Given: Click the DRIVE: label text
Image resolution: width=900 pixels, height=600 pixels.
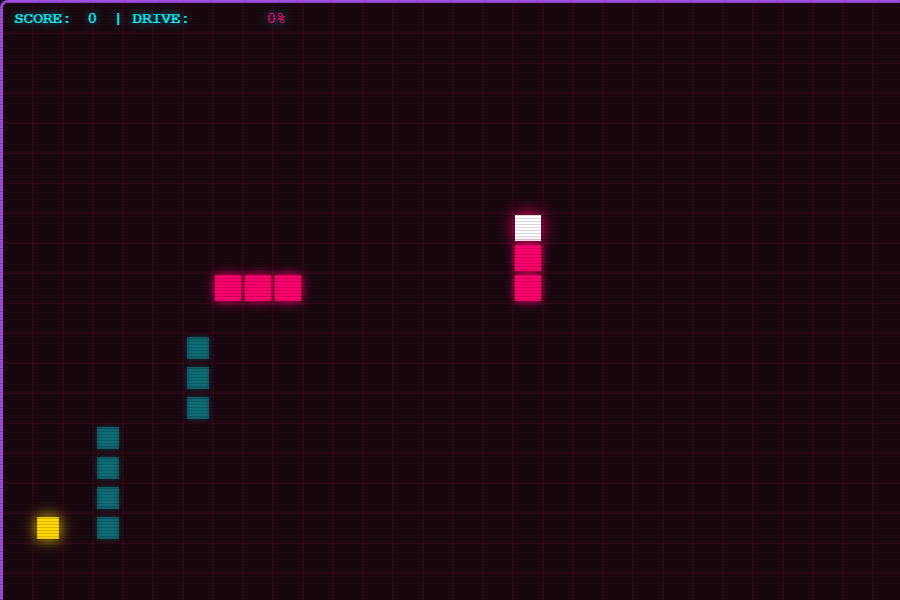Looking at the screenshot, I should (160, 18).
